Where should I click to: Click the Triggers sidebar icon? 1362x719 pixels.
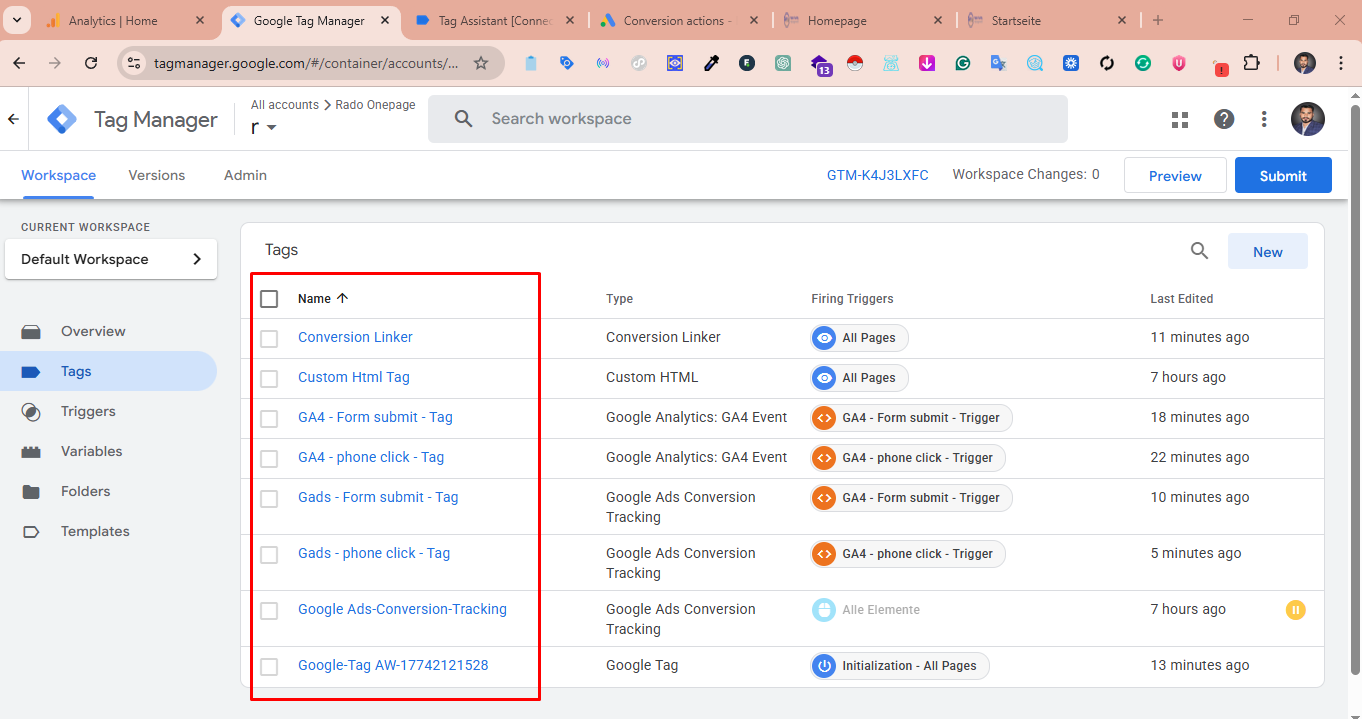[31, 411]
